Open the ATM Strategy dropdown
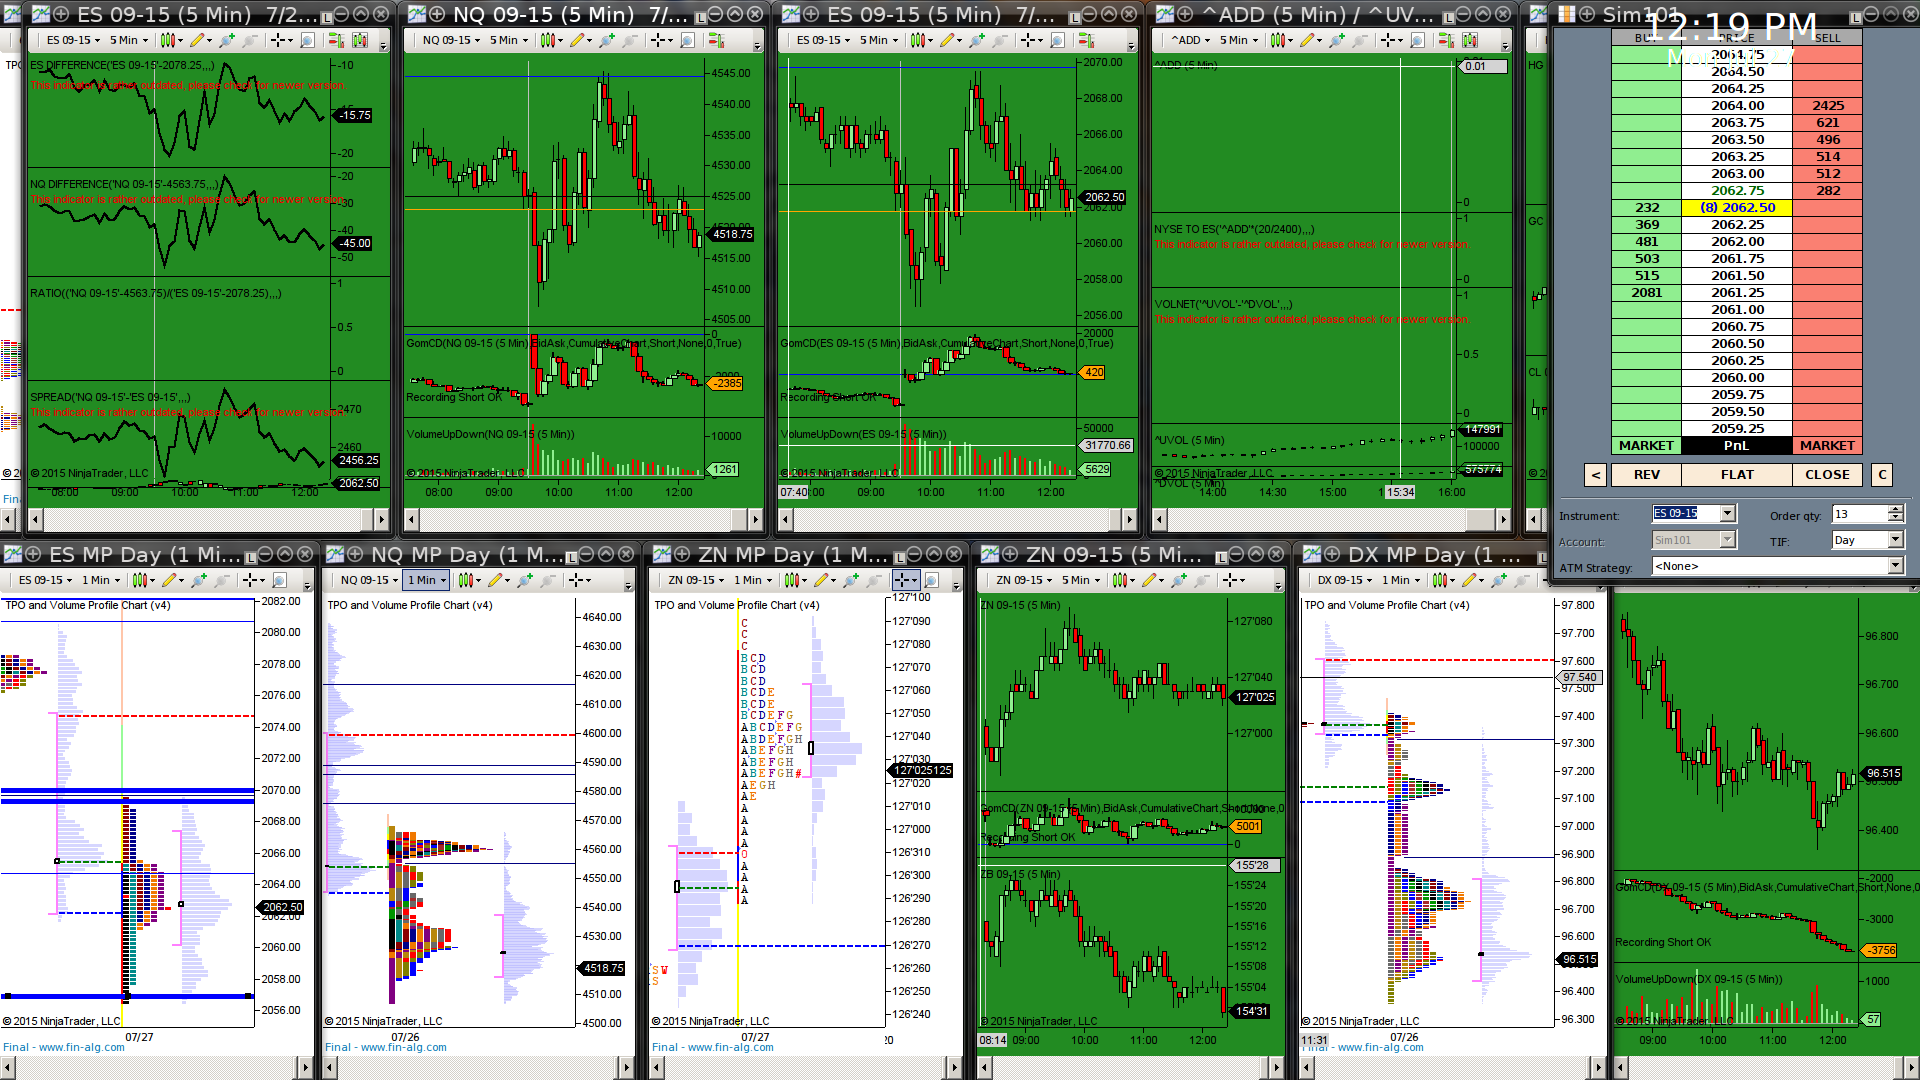Screen dimensions: 1920x1080 pos(1894,566)
